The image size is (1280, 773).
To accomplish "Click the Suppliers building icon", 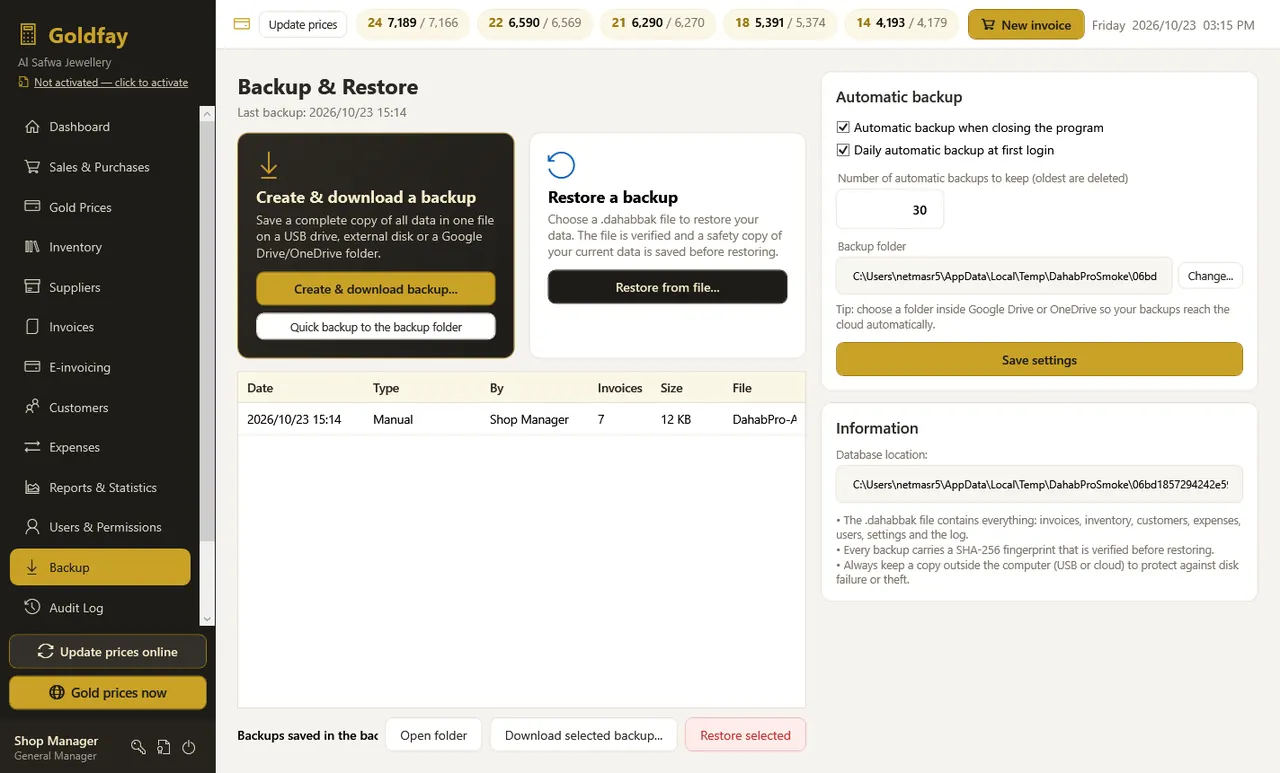I will [x=31, y=287].
